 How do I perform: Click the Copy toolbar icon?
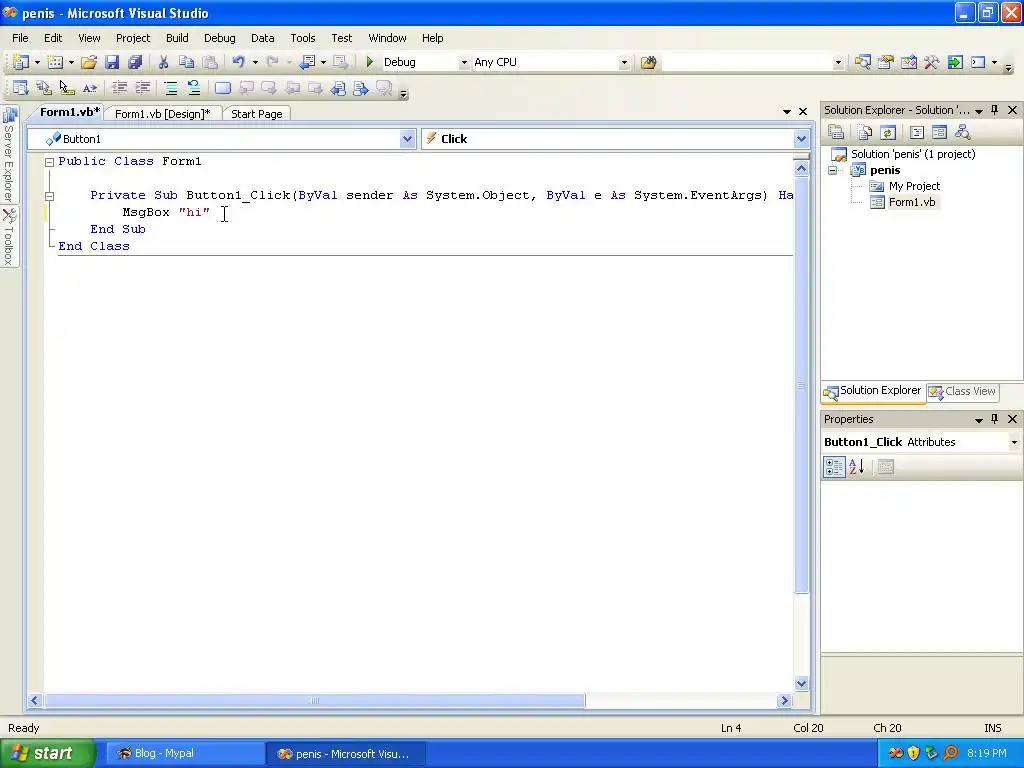(x=187, y=62)
